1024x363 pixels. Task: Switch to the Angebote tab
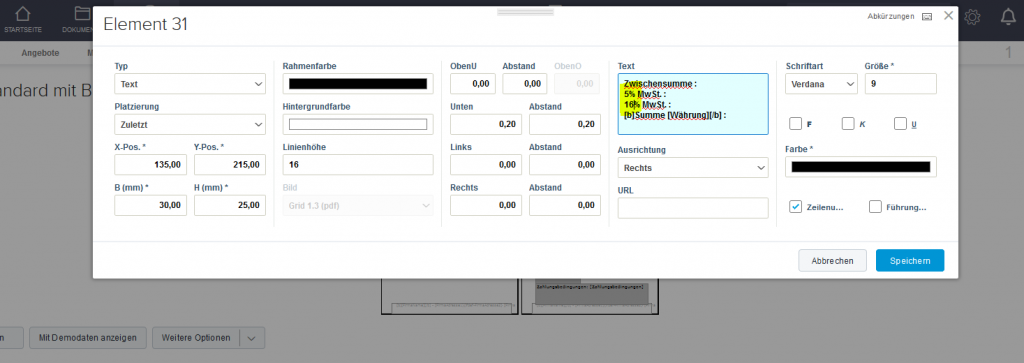coord(40,54)
